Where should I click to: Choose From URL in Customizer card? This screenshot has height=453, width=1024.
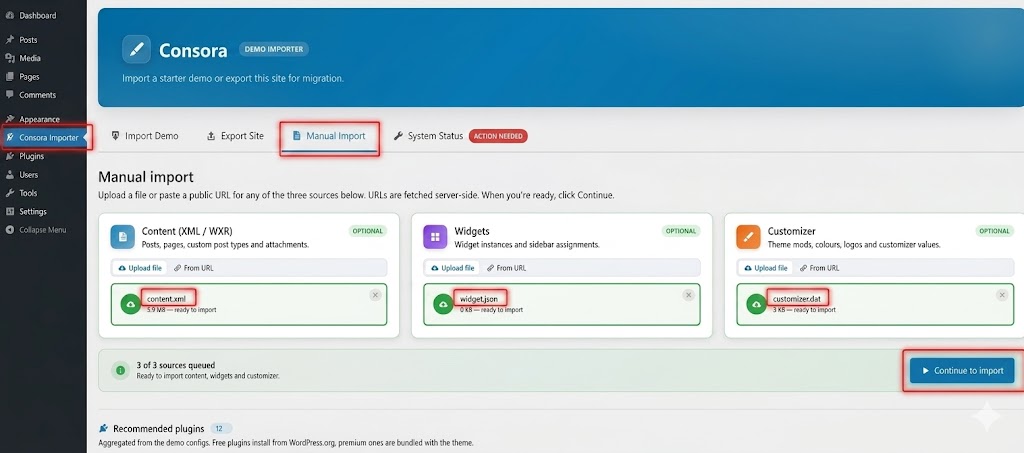coord(819,268)
